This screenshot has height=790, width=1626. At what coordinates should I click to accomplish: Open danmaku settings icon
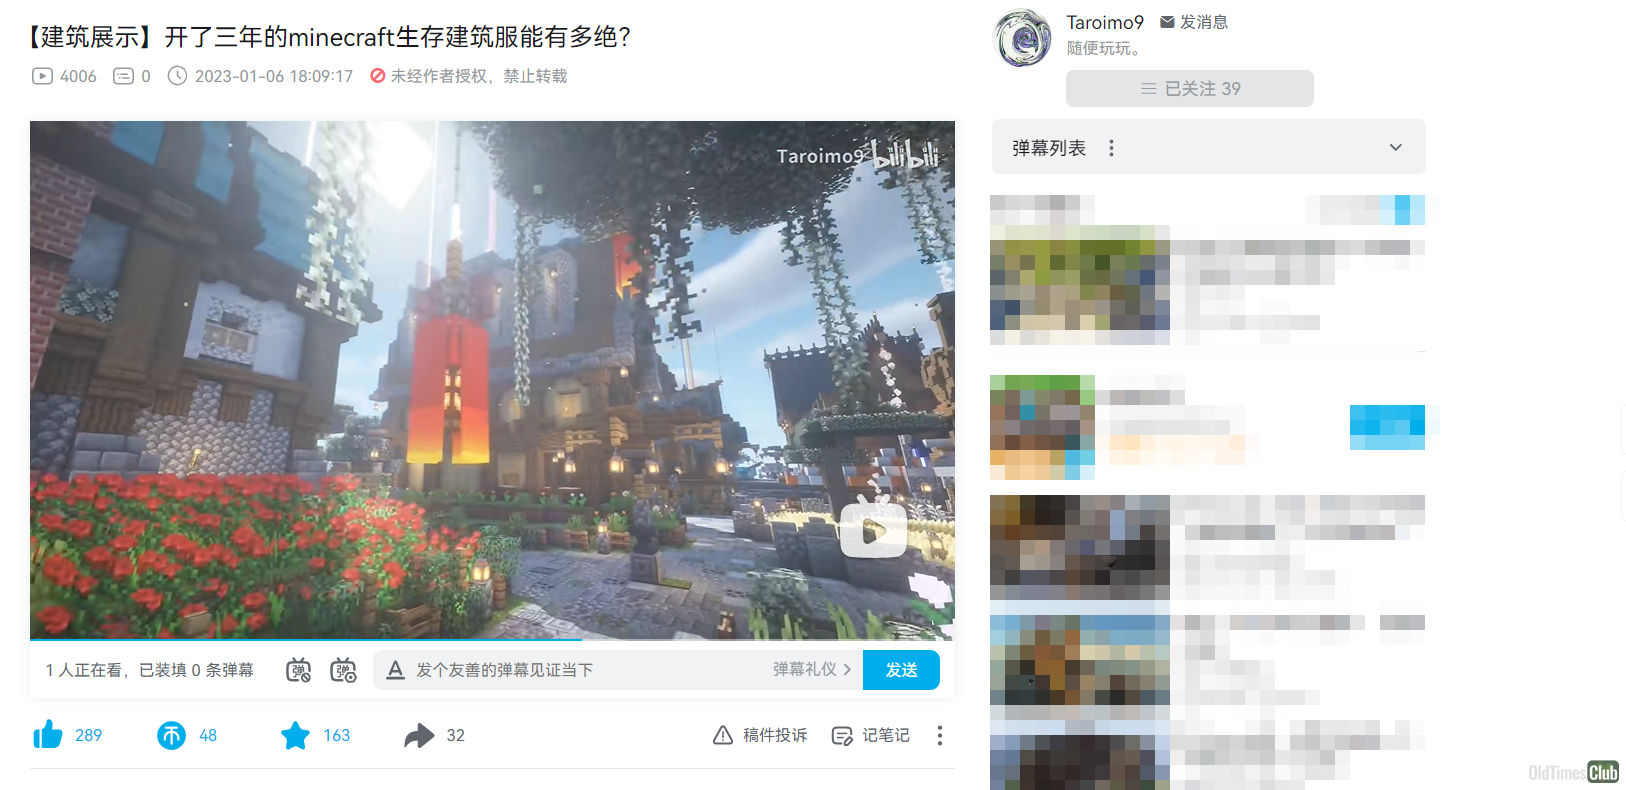pyautogui.click(x=343, y=670)
